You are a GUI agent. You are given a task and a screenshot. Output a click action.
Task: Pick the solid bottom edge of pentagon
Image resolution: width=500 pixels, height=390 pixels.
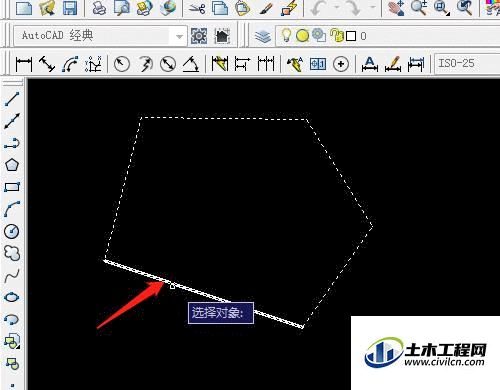click(x=204, y=294)
